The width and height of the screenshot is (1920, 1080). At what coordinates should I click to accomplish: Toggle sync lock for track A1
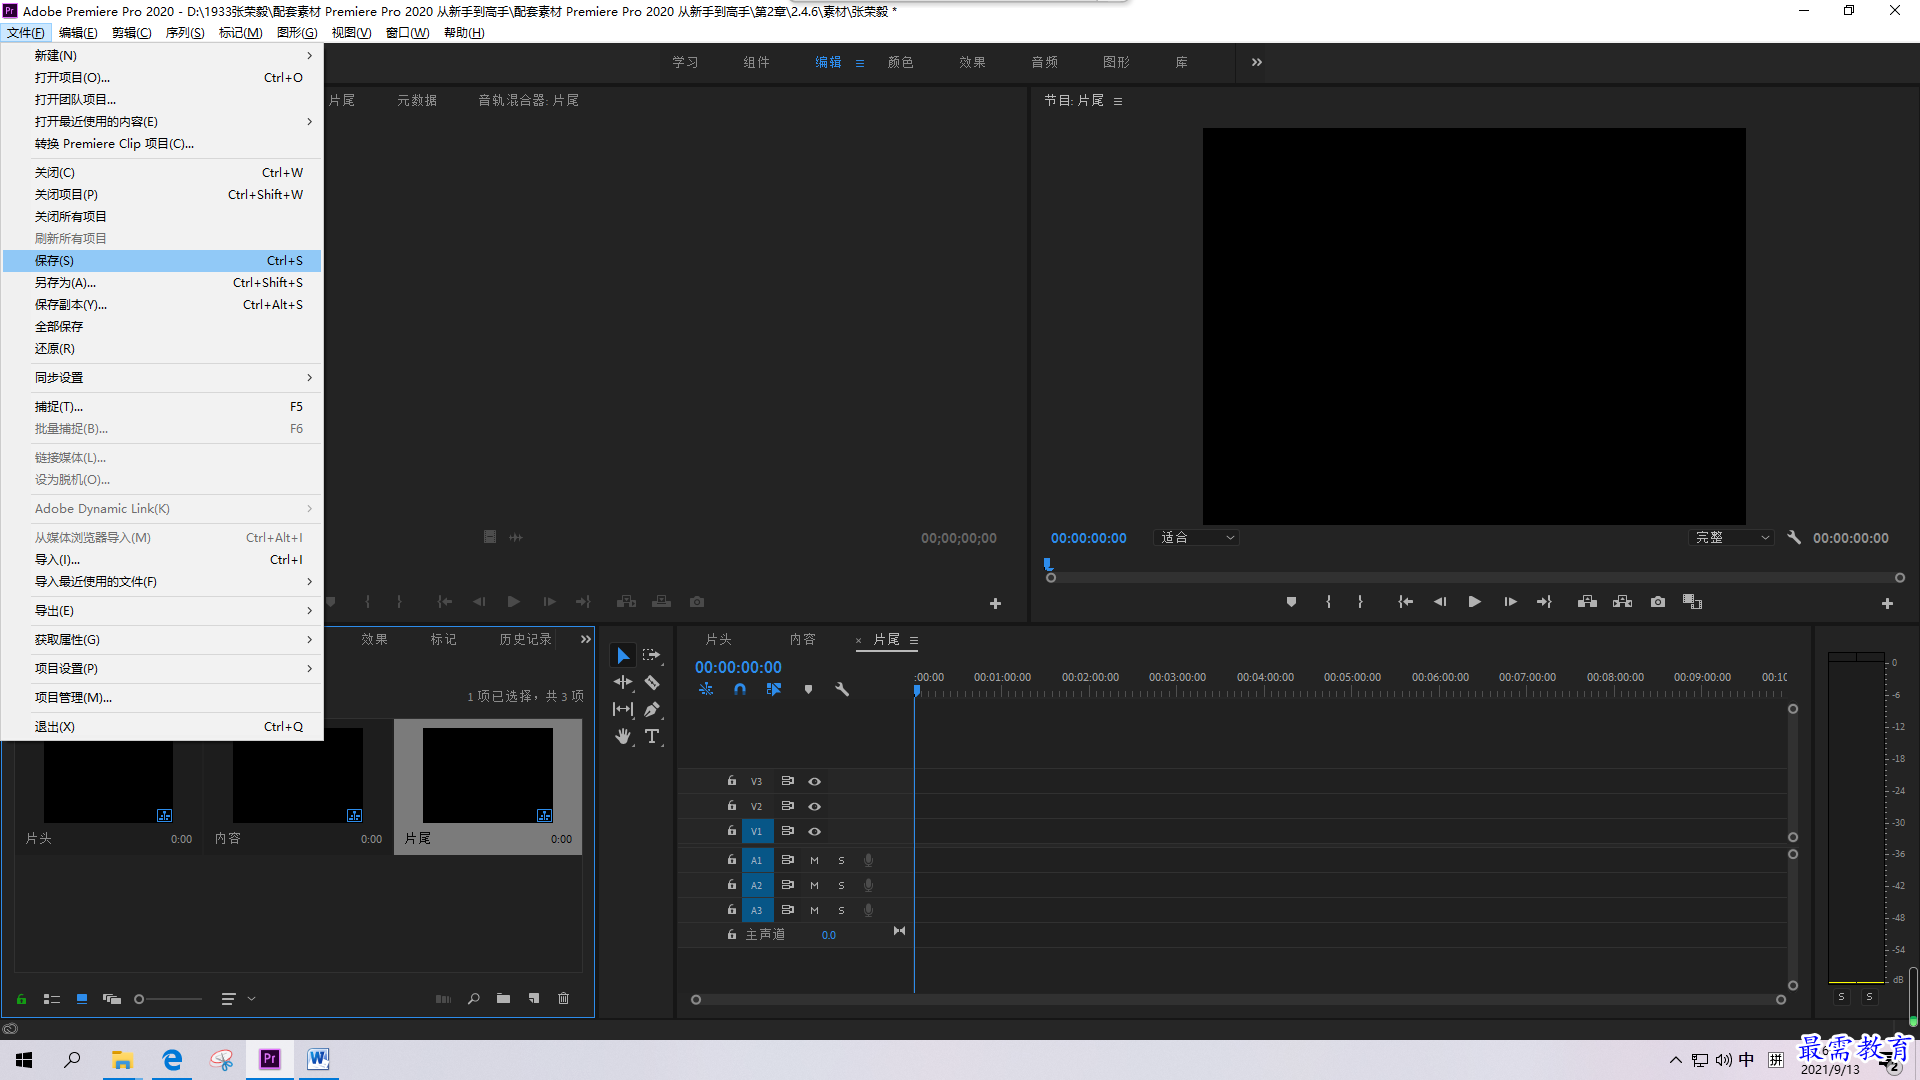coord(787,861)
